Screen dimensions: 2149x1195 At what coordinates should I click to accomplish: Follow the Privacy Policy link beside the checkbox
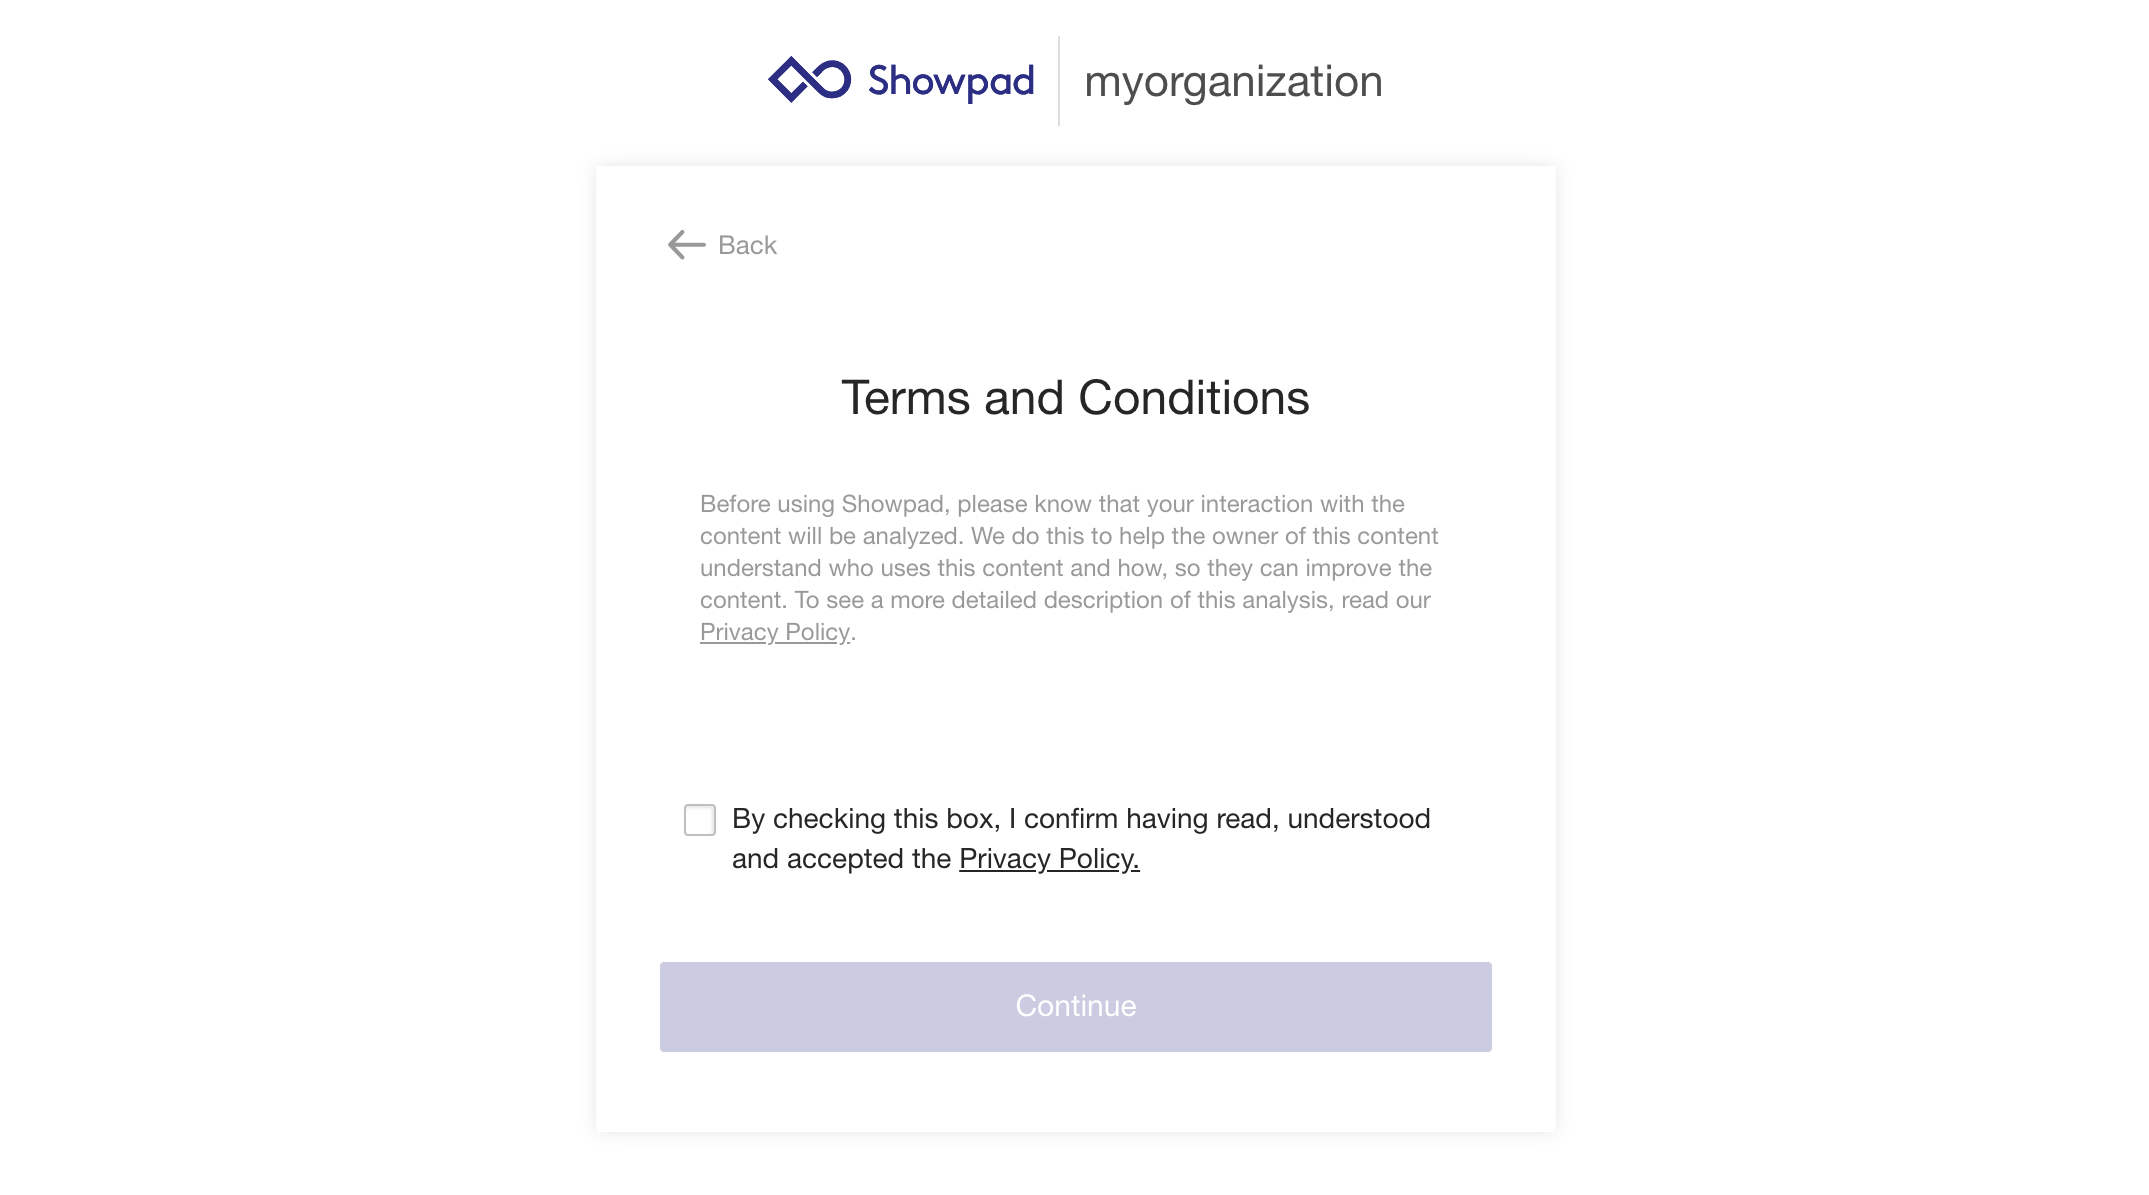click(1048, 858)
